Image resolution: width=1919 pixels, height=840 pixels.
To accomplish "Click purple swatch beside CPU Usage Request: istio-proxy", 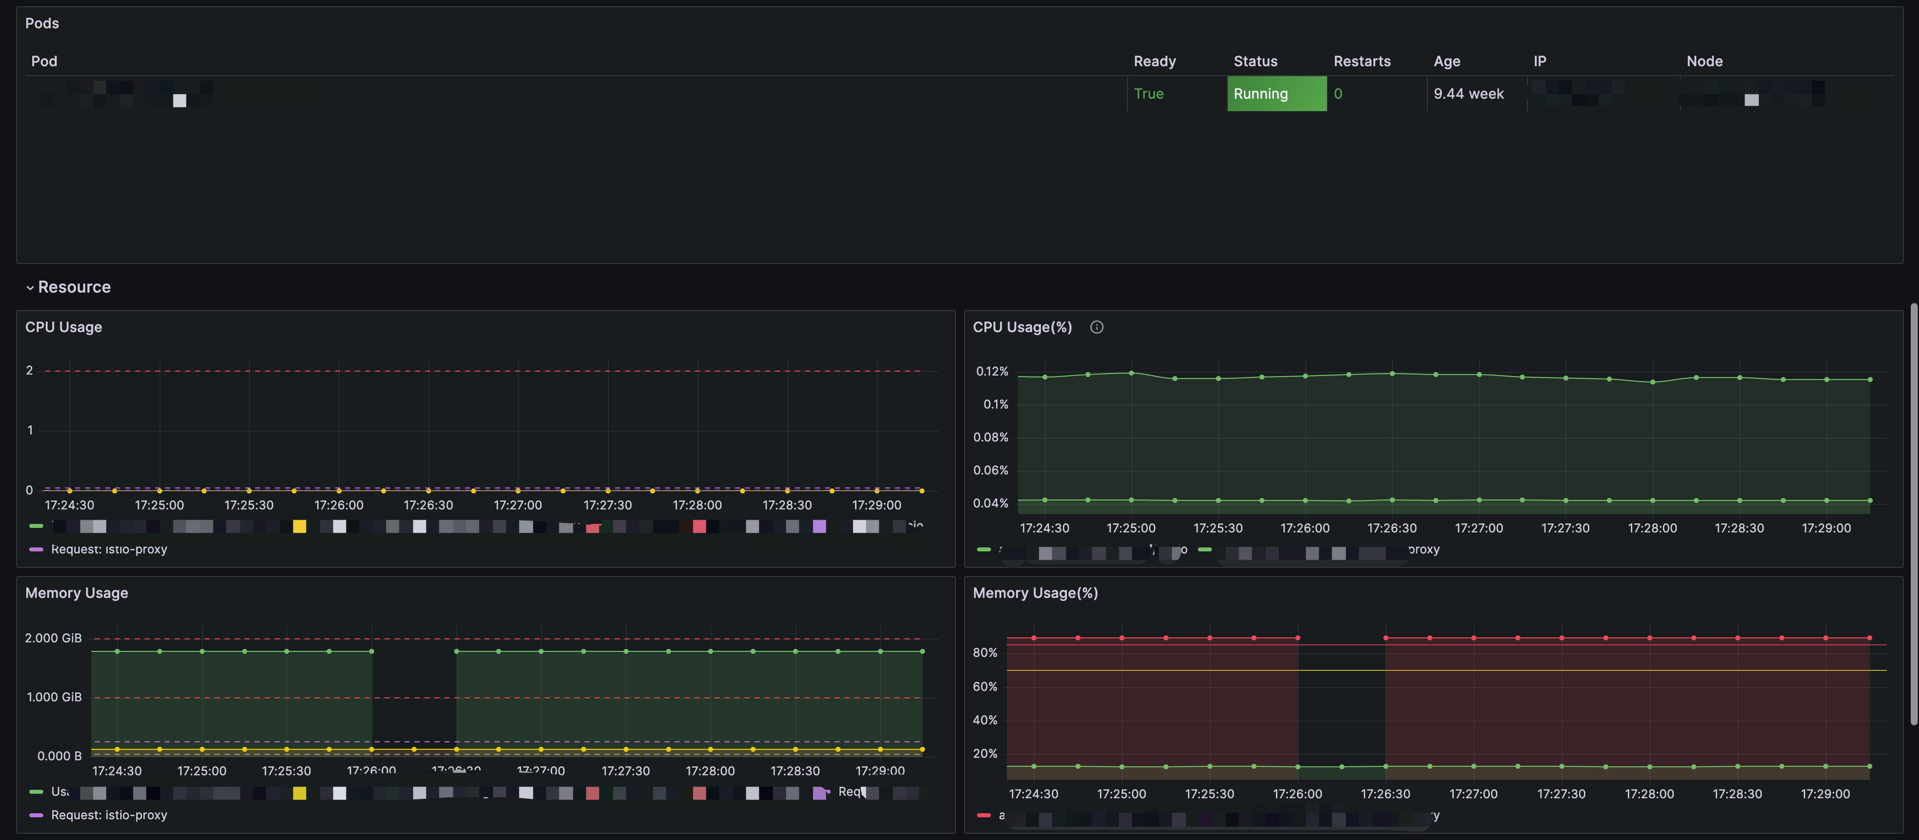I will pos(36,549).
